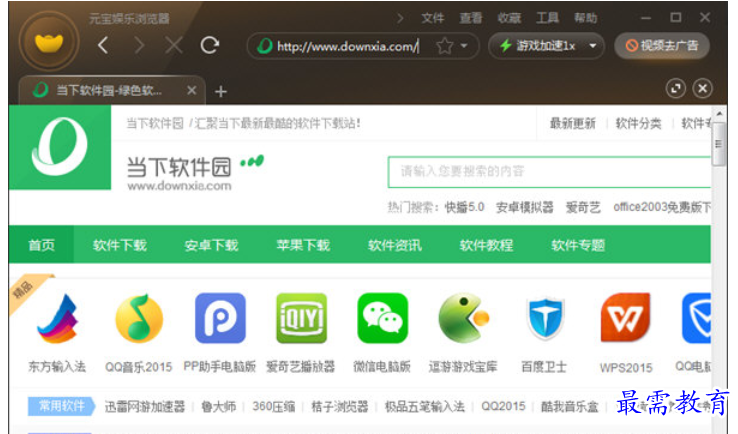Select the 安卓下载 navigation tab

[211, 245]
